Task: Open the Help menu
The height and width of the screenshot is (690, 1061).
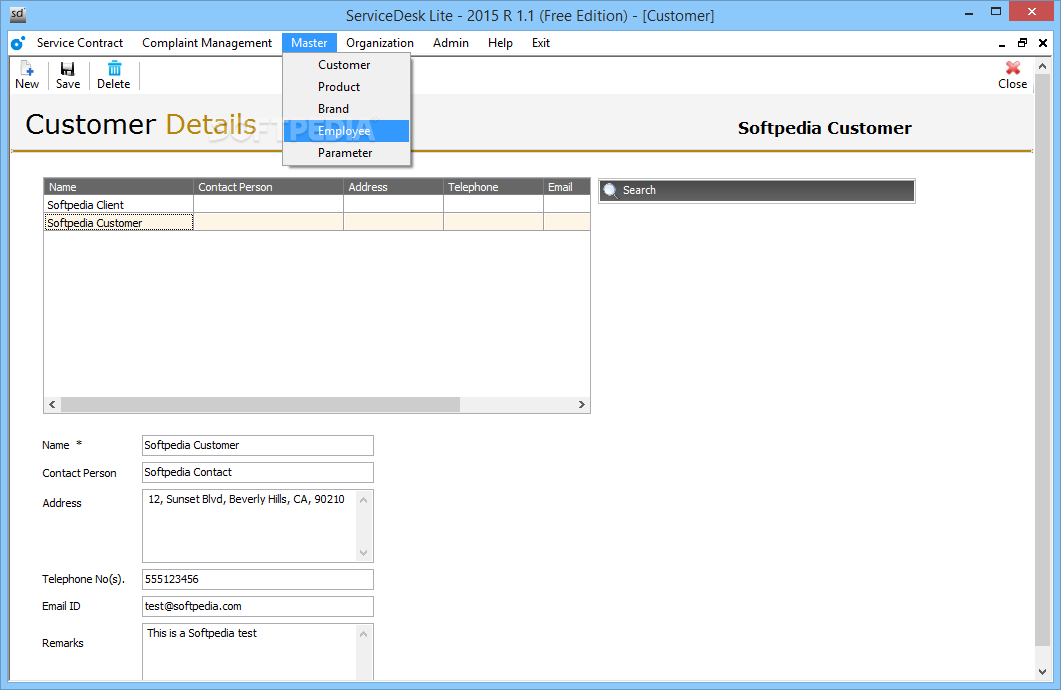Action: click(500, 43)
